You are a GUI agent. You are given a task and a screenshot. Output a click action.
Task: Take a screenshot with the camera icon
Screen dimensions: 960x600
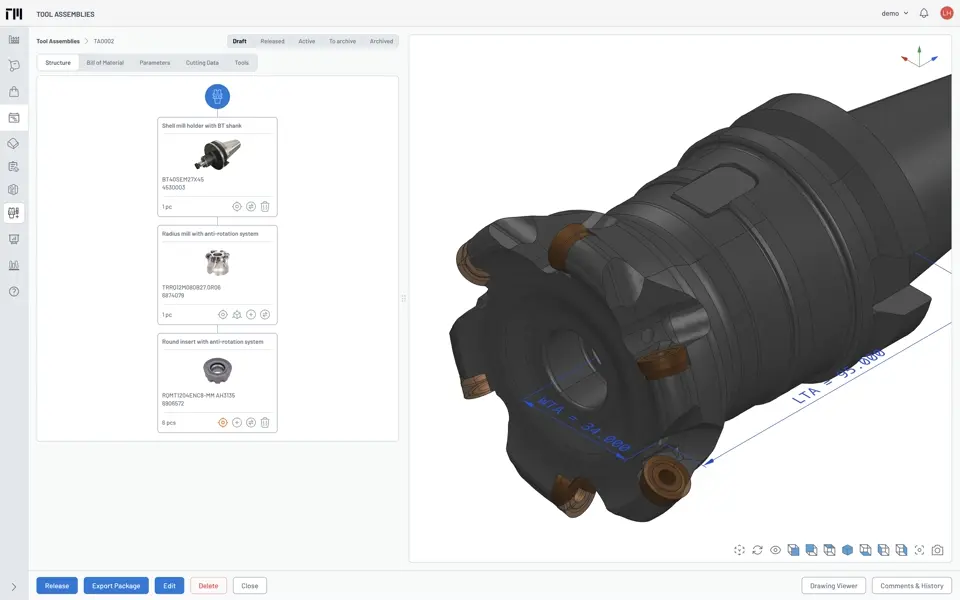tap(937, 550)
